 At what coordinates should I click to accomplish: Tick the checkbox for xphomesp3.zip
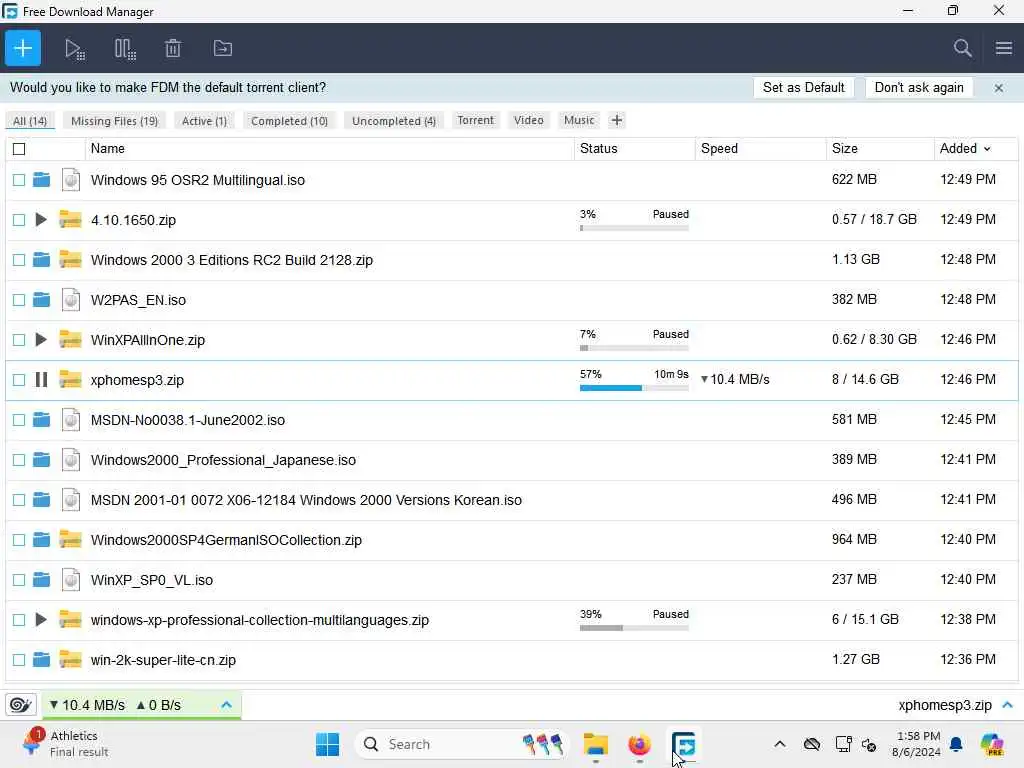(19, 380)
